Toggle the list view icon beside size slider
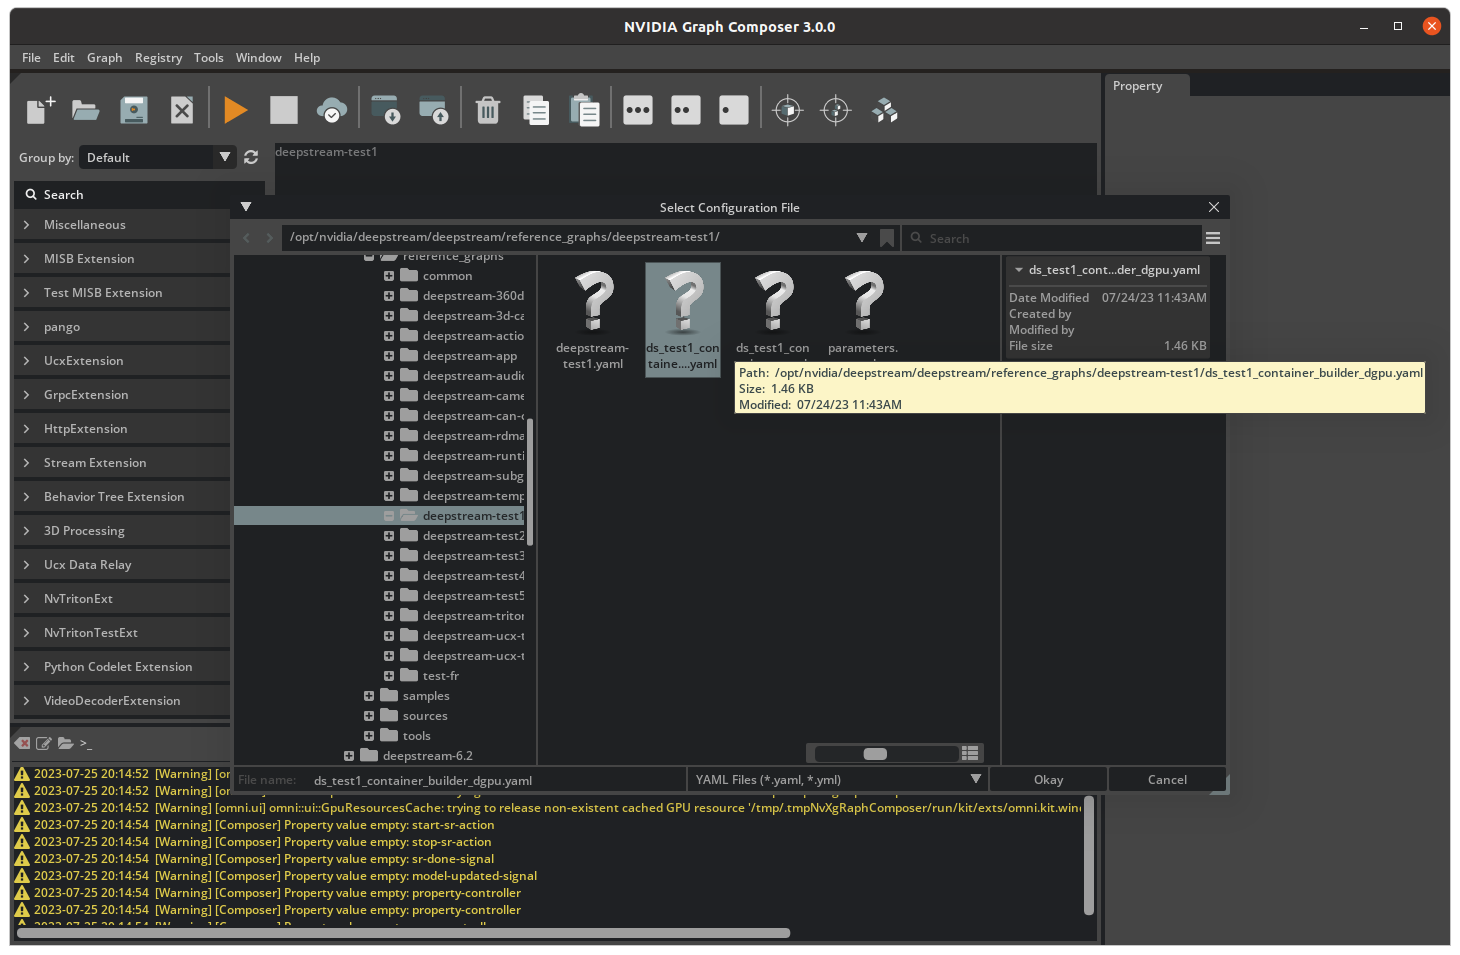The height and width of the screenshot is (955, 1460). coord(970,753)
